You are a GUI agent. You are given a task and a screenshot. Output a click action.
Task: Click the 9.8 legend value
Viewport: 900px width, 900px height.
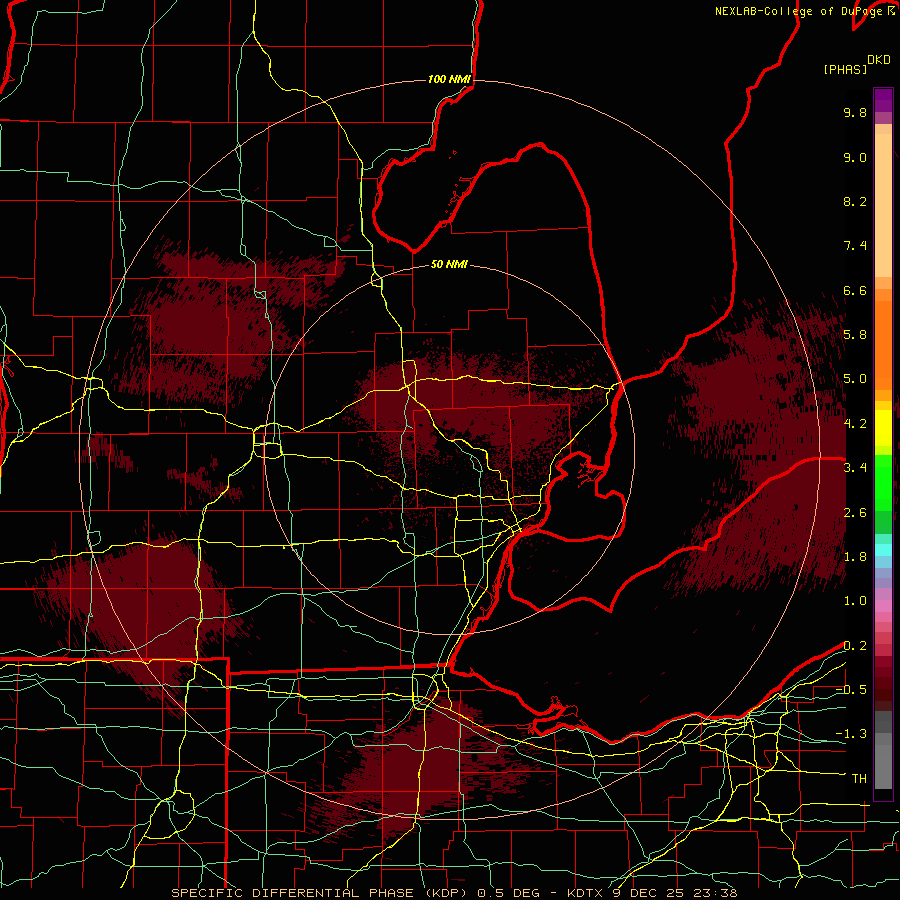pyautogui.click(x=855, y=112)
